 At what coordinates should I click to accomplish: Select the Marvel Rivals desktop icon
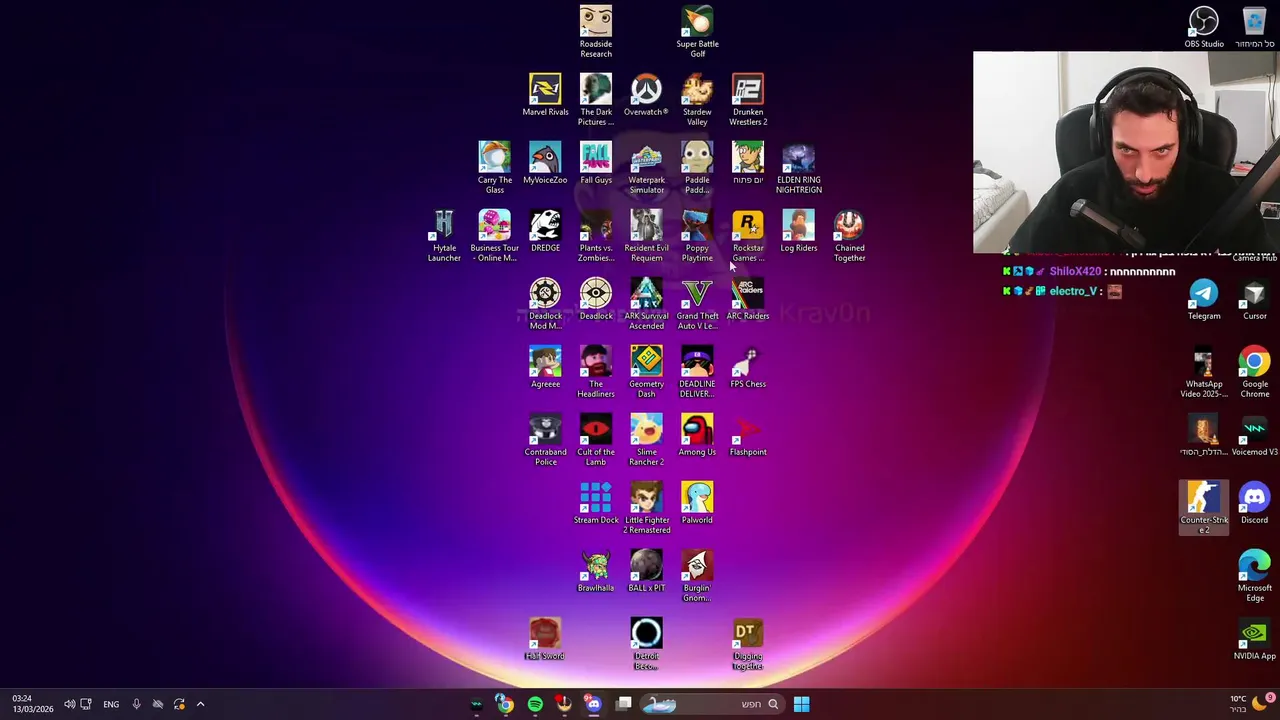(545, 95)
